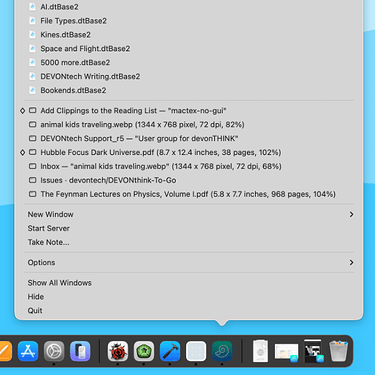Quit the app from the Dock menu
The height and width of the screenshot is (375, 375).
click(x=189, y=311)
